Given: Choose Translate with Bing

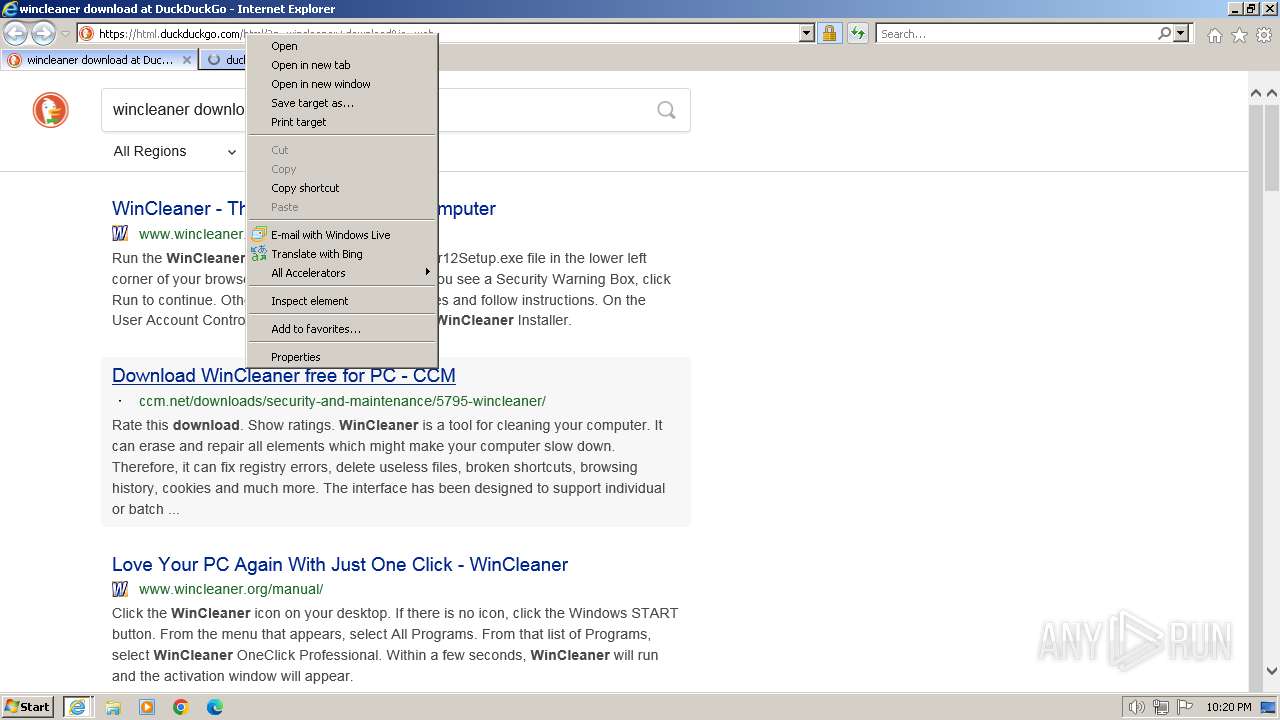Looking at the screenshot, I should pyautogui.click(x=342, y=254).
